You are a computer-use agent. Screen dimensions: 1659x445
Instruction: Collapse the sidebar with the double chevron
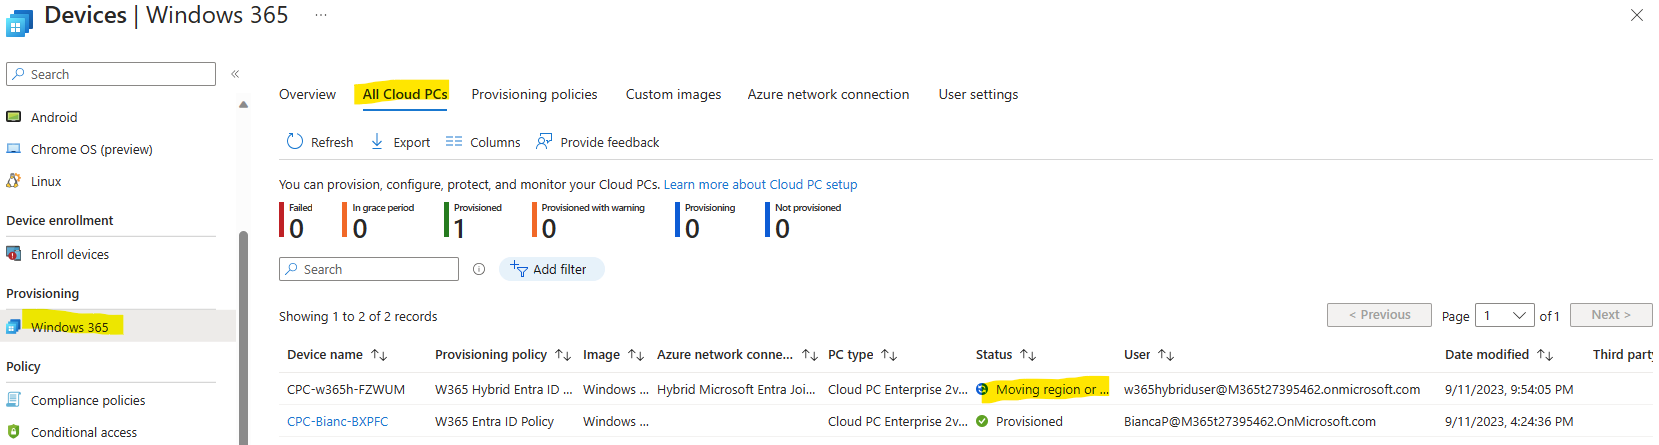coord(235,74)
